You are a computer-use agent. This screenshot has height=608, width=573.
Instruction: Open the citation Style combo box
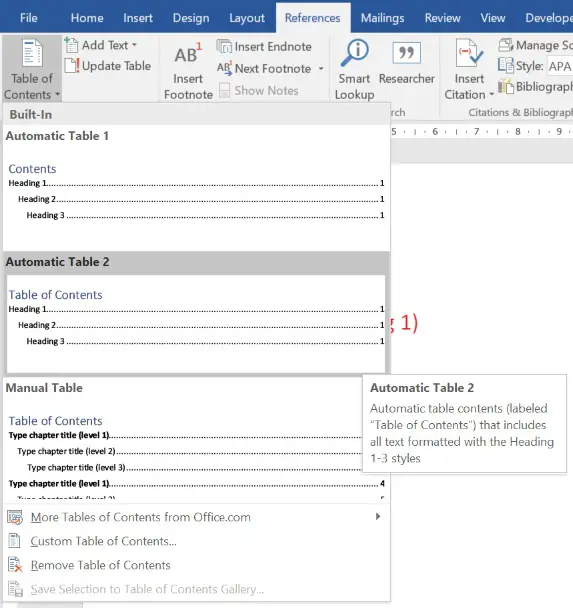(560, 66)
